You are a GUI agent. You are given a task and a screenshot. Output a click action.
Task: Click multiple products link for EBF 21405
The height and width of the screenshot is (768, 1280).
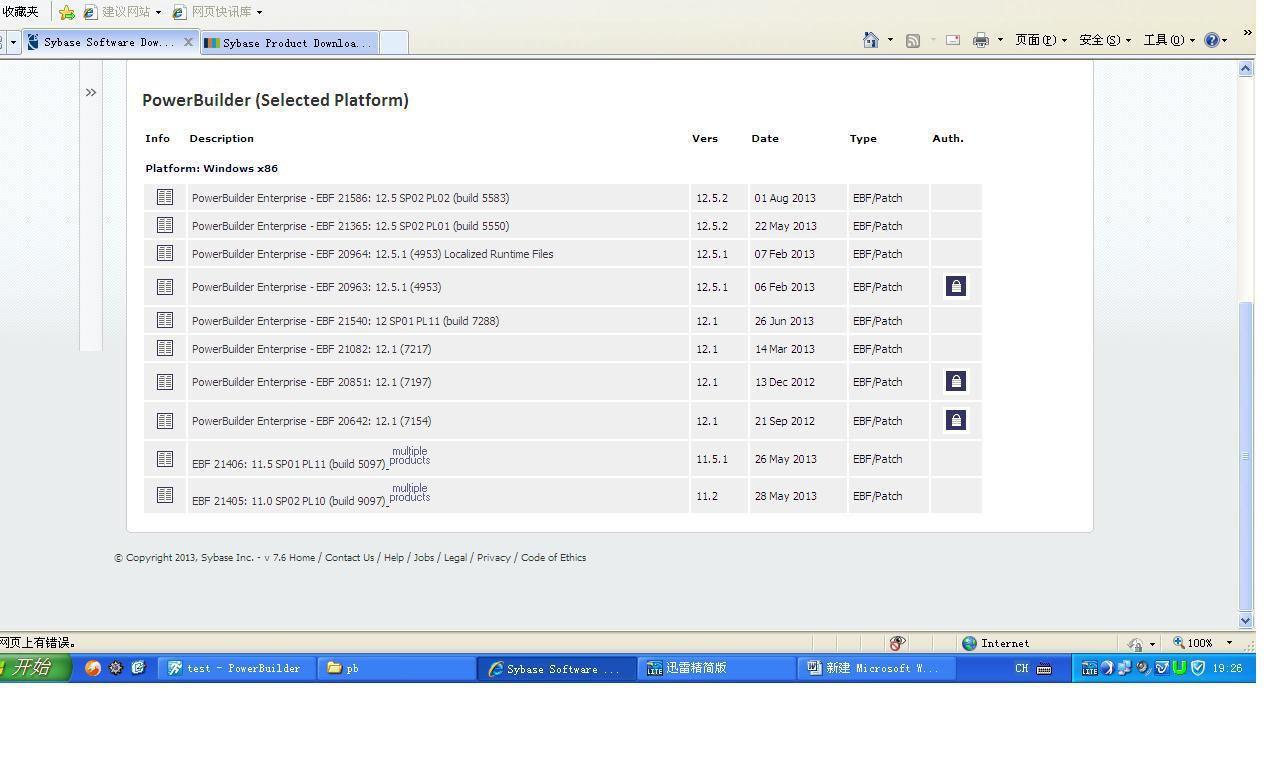tap(410, 493)
